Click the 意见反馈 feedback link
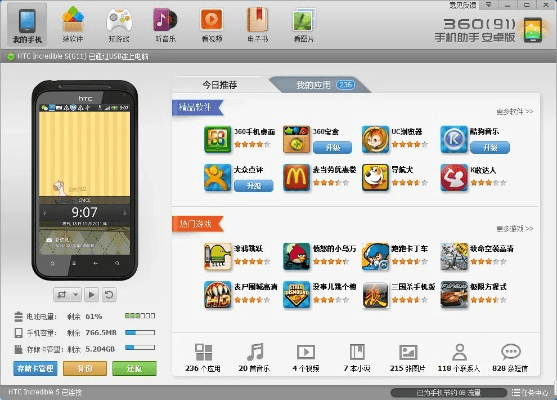Viewport: 557px width, 400px height. click(463, 5)
